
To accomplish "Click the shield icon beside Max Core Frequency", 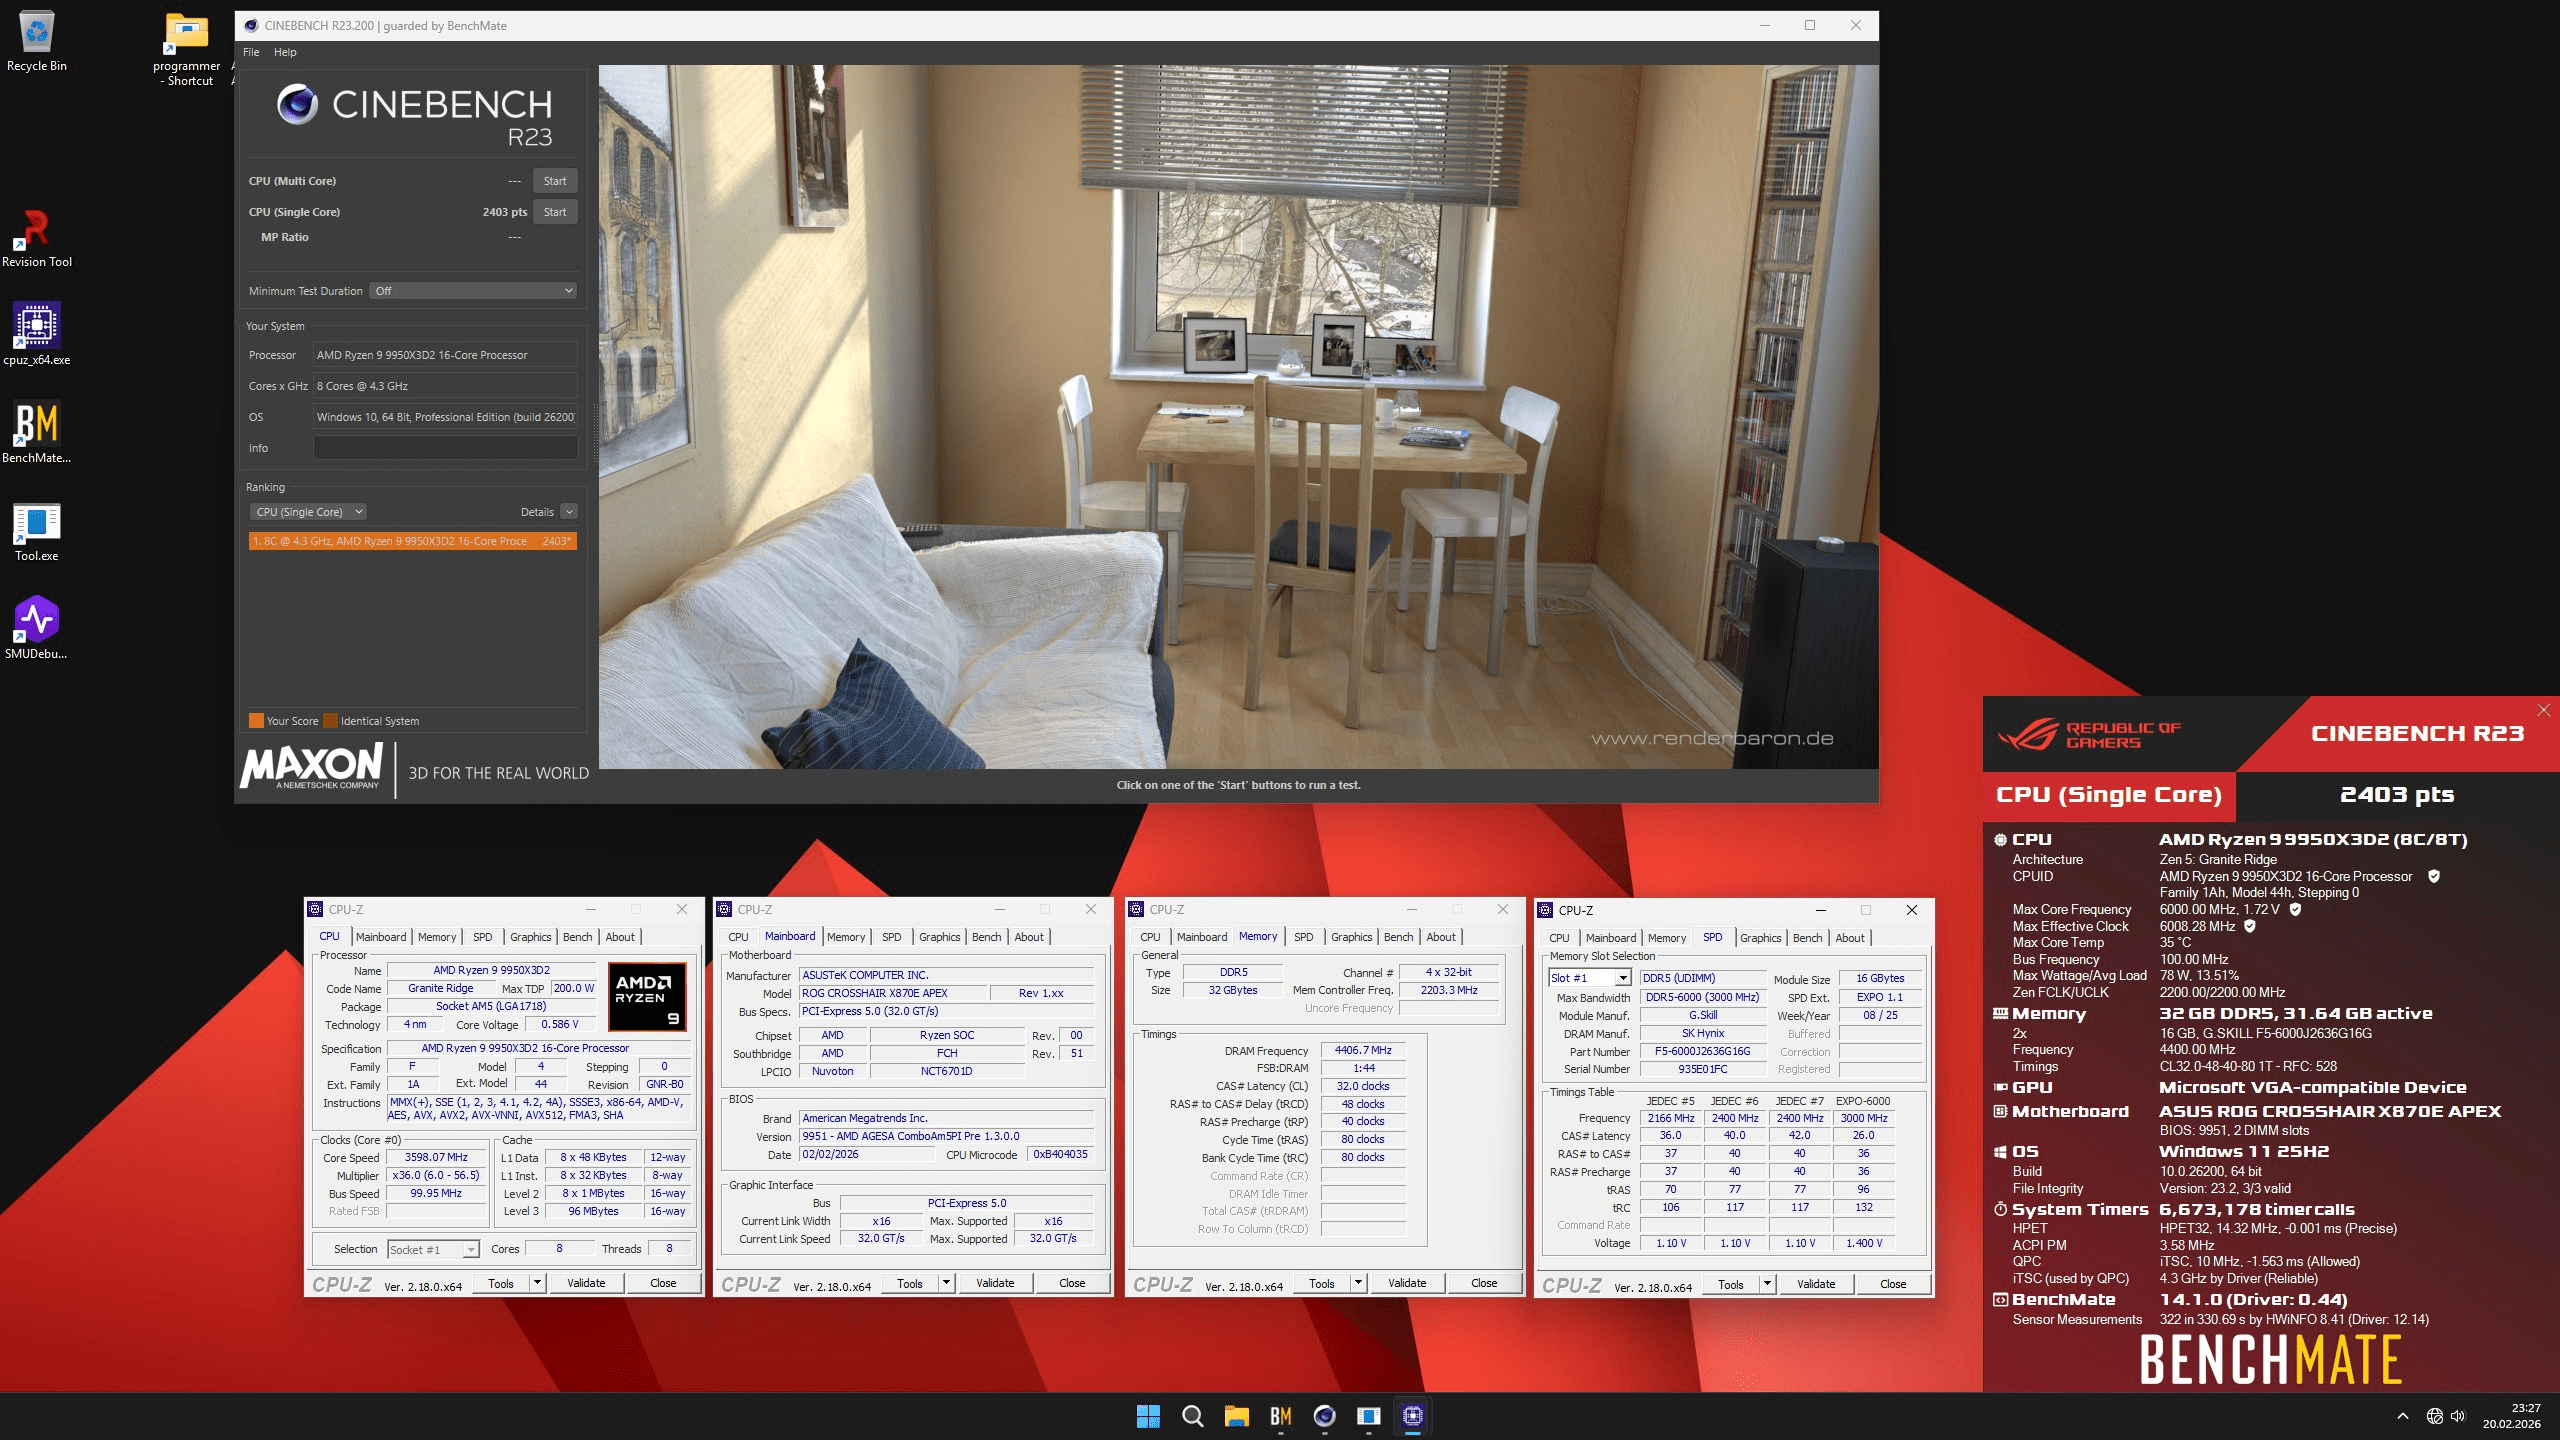I will tap(2296, 909).
